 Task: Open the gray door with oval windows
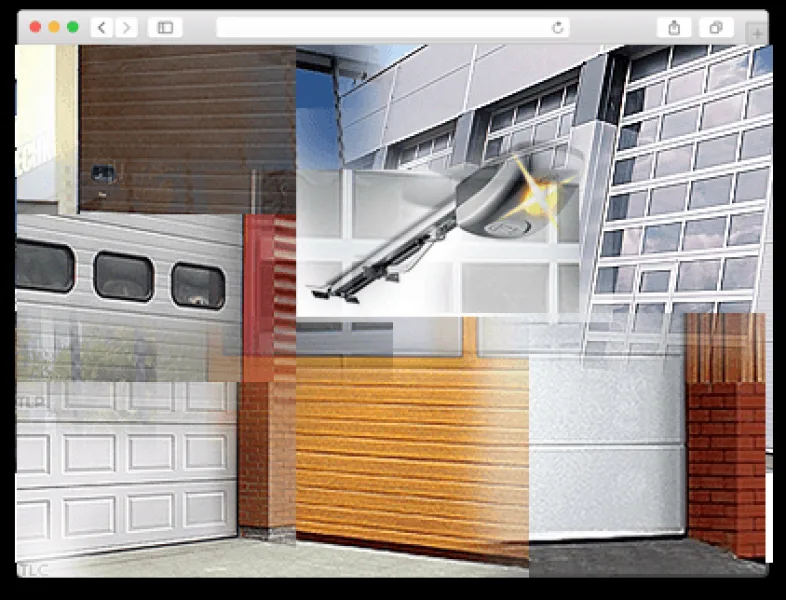[x=129, y=296]
